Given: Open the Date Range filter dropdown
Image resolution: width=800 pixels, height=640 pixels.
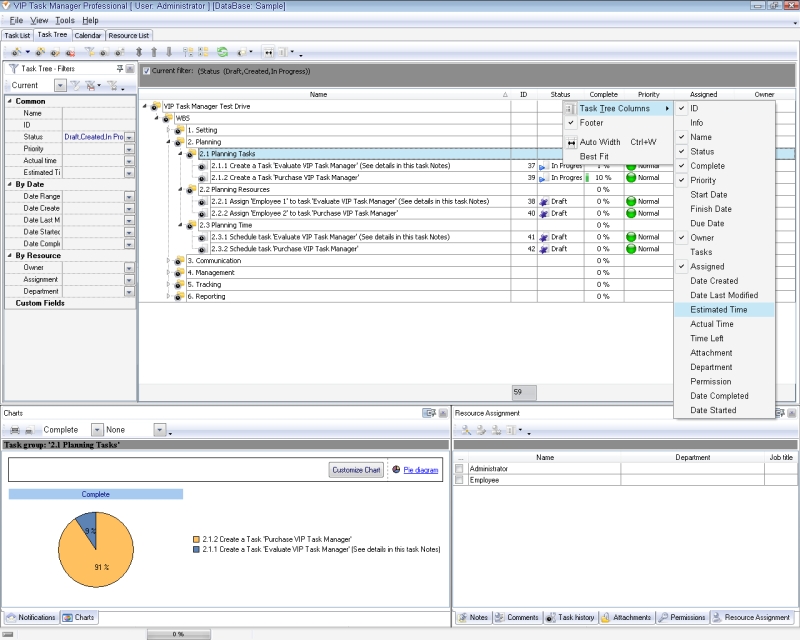Looking at the screenshot, I should 129,196.
